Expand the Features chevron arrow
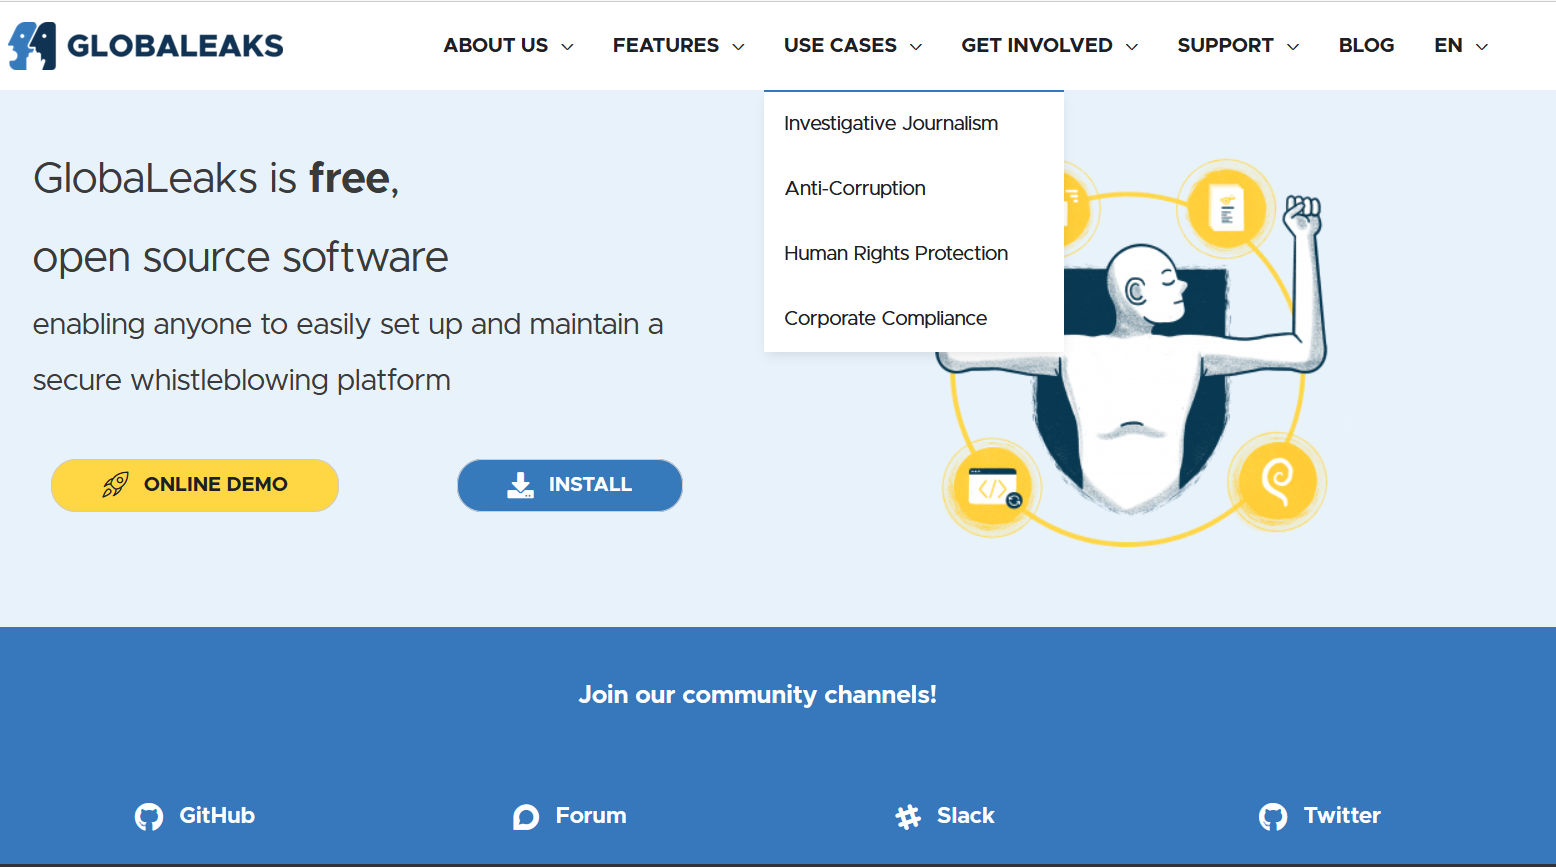 point(738,47)
